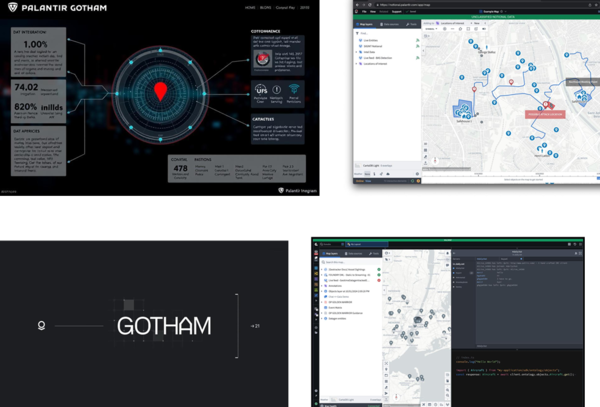The width and height of the screenshot is (600, 407).
Task: Reload the page in browser map window
Action: (370, 5)
